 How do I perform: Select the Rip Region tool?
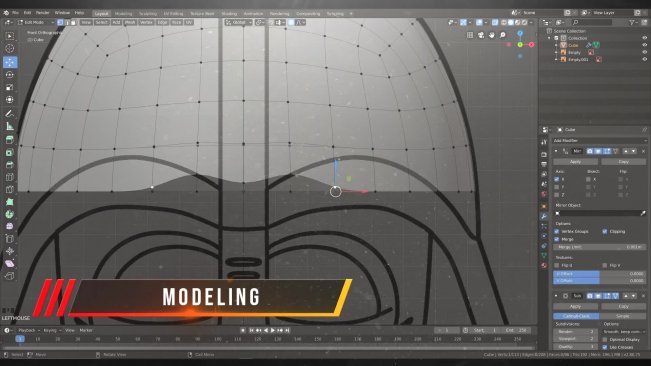[x=10, y=276]
